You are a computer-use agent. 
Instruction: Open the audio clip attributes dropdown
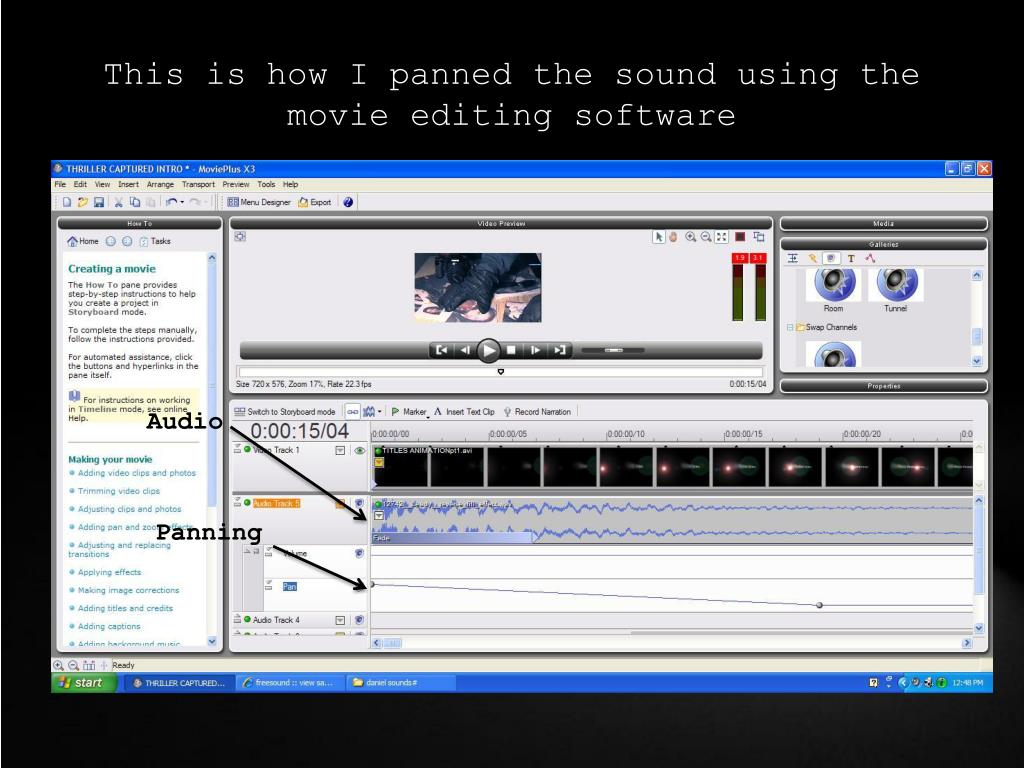(x=379, y=516)
